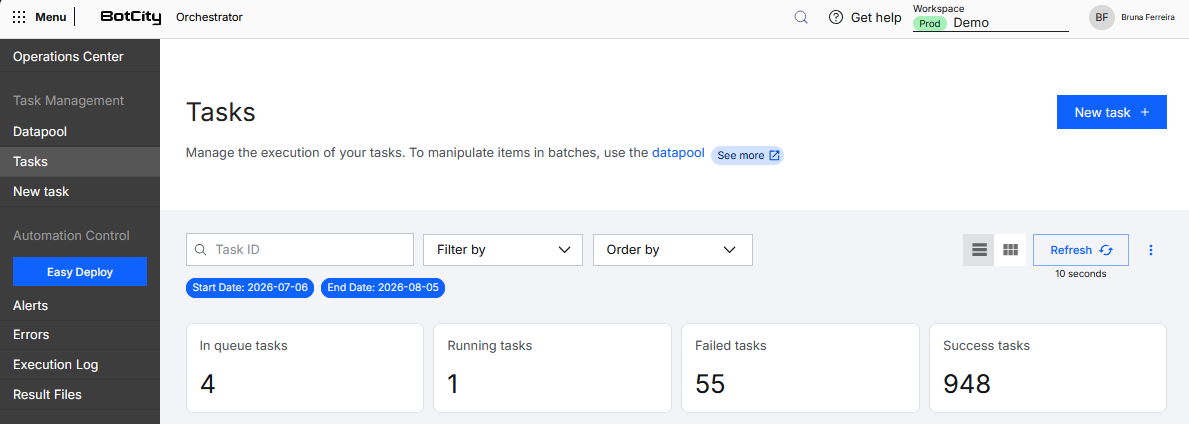Open the BF user avatar
Viewport: 1189px width, 424px height.
pos(1101,17)
